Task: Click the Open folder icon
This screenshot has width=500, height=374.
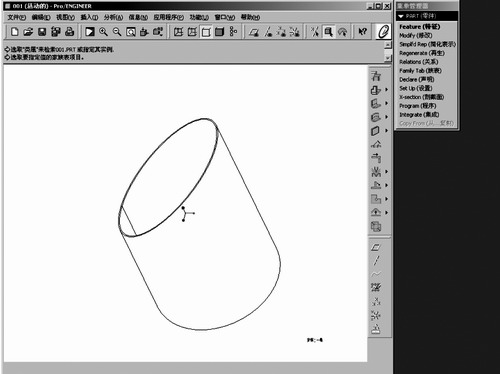Action: pyautogui.click(x=28, y=32)
